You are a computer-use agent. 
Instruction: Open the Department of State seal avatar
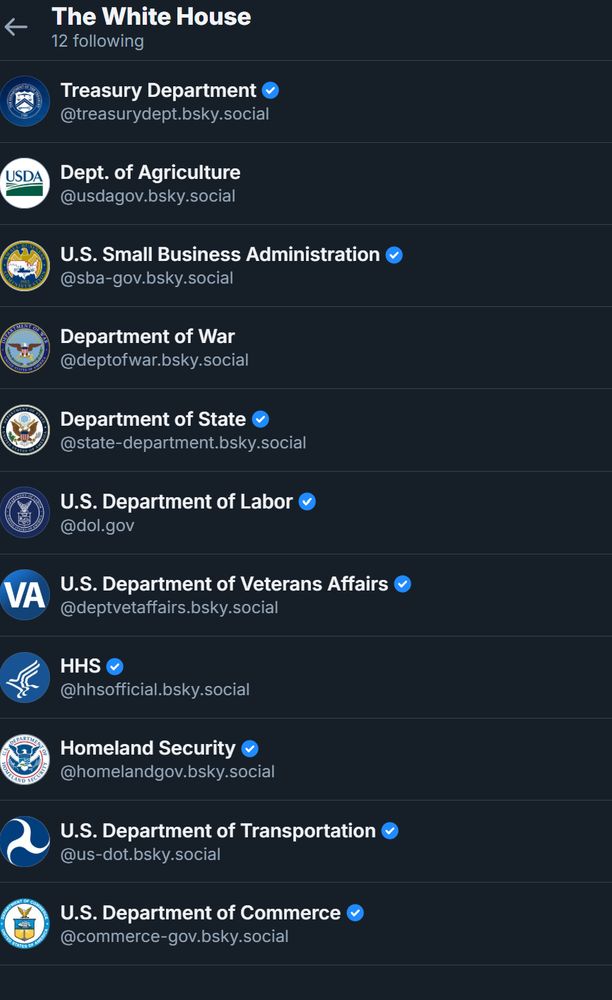point(25,430)
